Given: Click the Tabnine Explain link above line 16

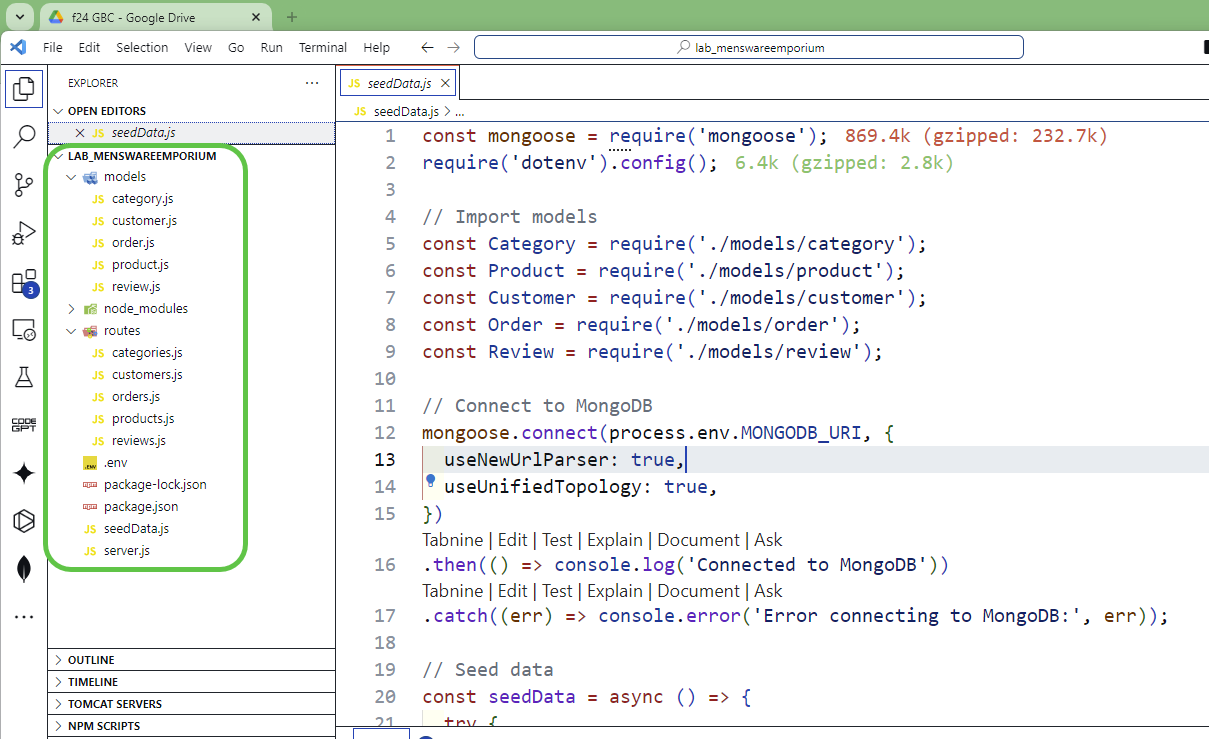Looking at the screenshot, I should (x=614, y=540).
